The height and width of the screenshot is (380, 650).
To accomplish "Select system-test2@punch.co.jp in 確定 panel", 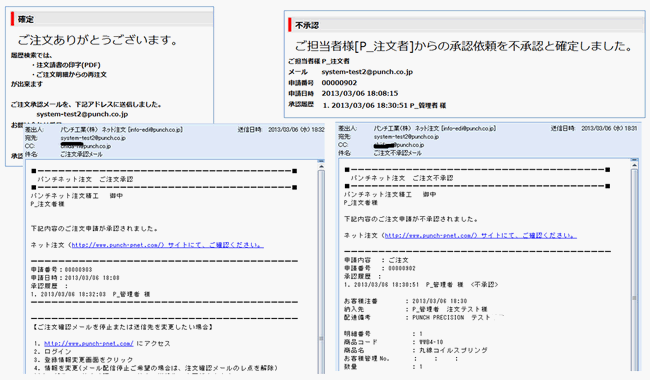I will (82, 114).
